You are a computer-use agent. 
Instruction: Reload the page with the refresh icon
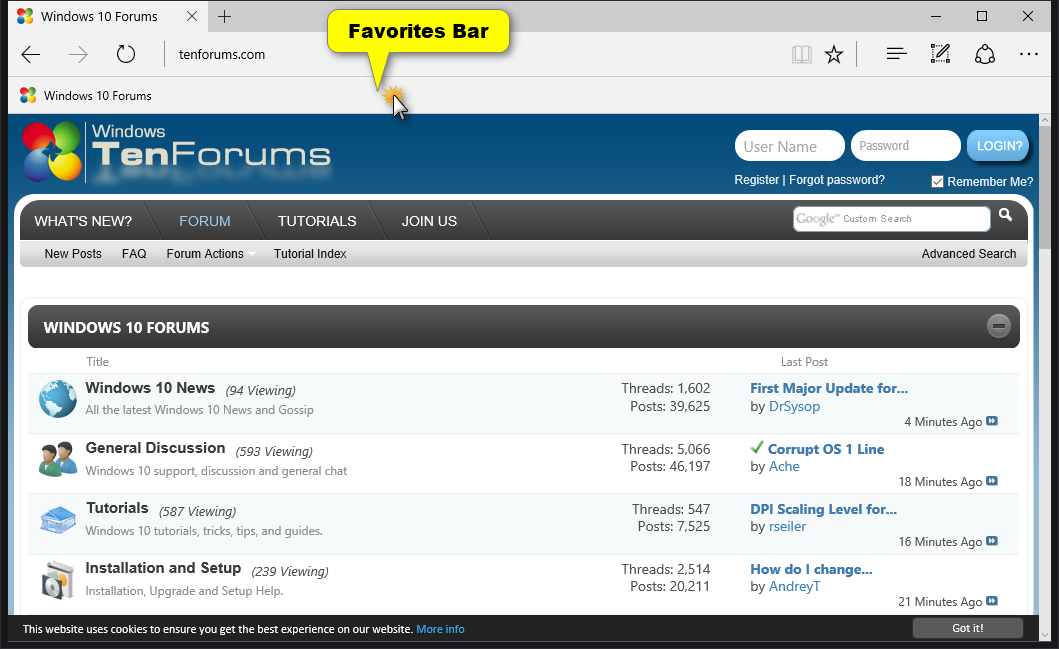click(x=126, y=54)
